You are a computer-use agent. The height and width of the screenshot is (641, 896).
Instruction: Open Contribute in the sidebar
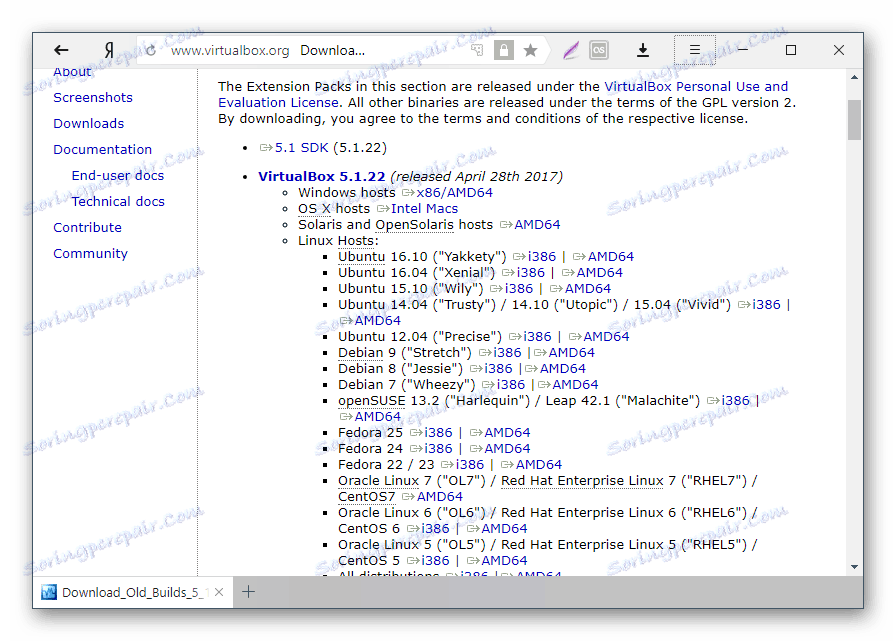[87, 227]
